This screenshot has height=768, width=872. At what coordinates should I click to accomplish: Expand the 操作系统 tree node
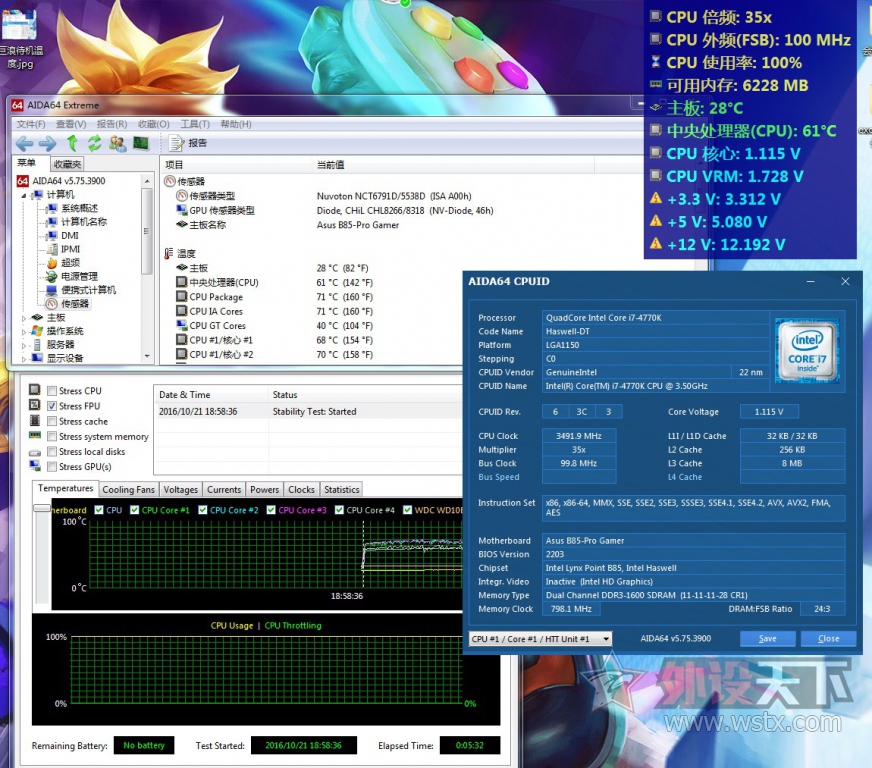pos(23,332)
